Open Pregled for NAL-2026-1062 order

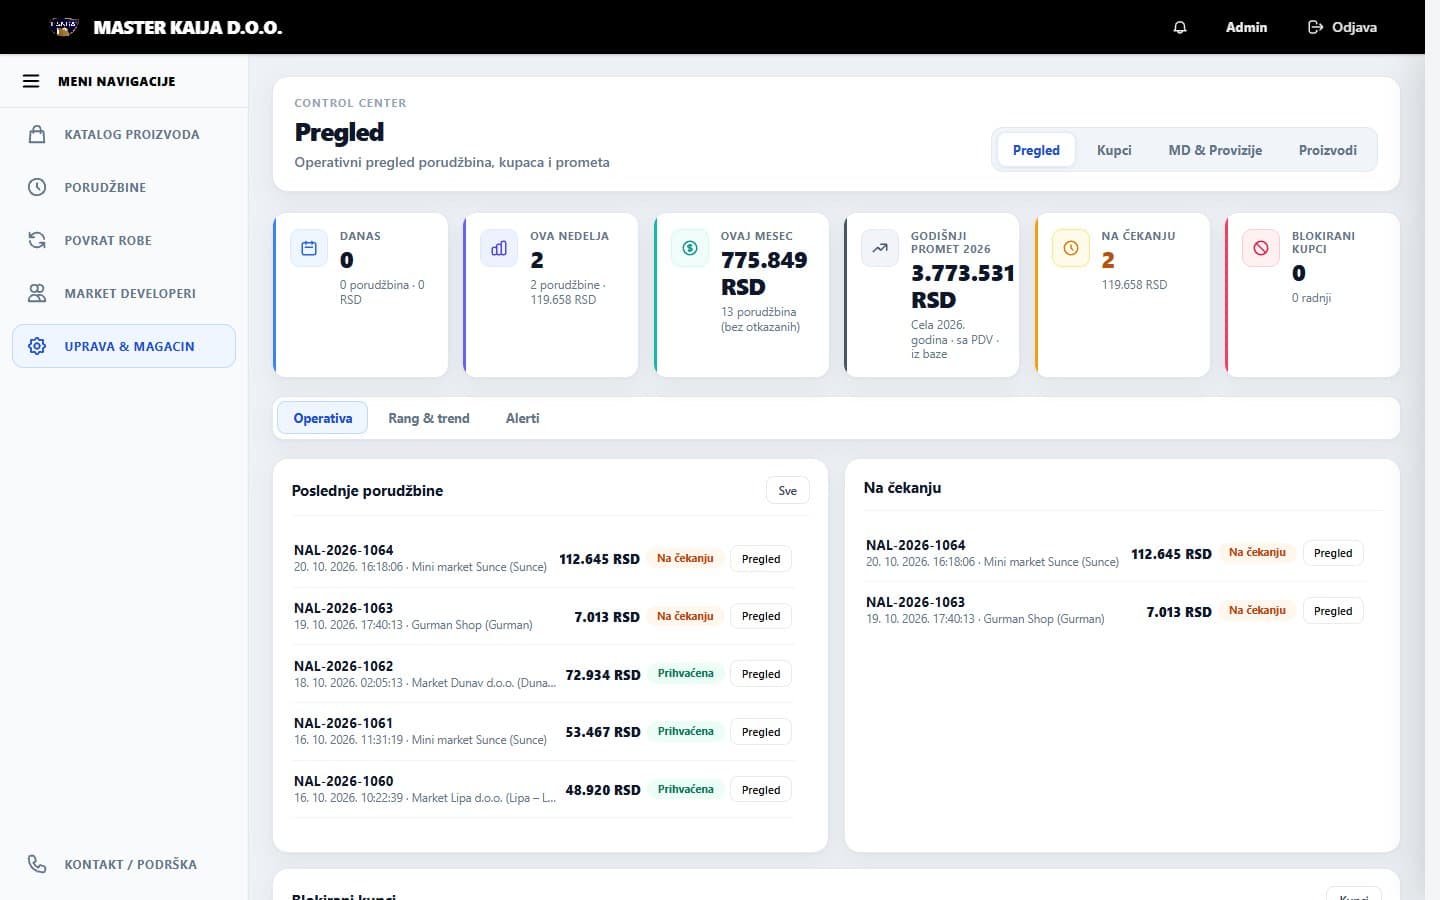click(x=761, y=674)
